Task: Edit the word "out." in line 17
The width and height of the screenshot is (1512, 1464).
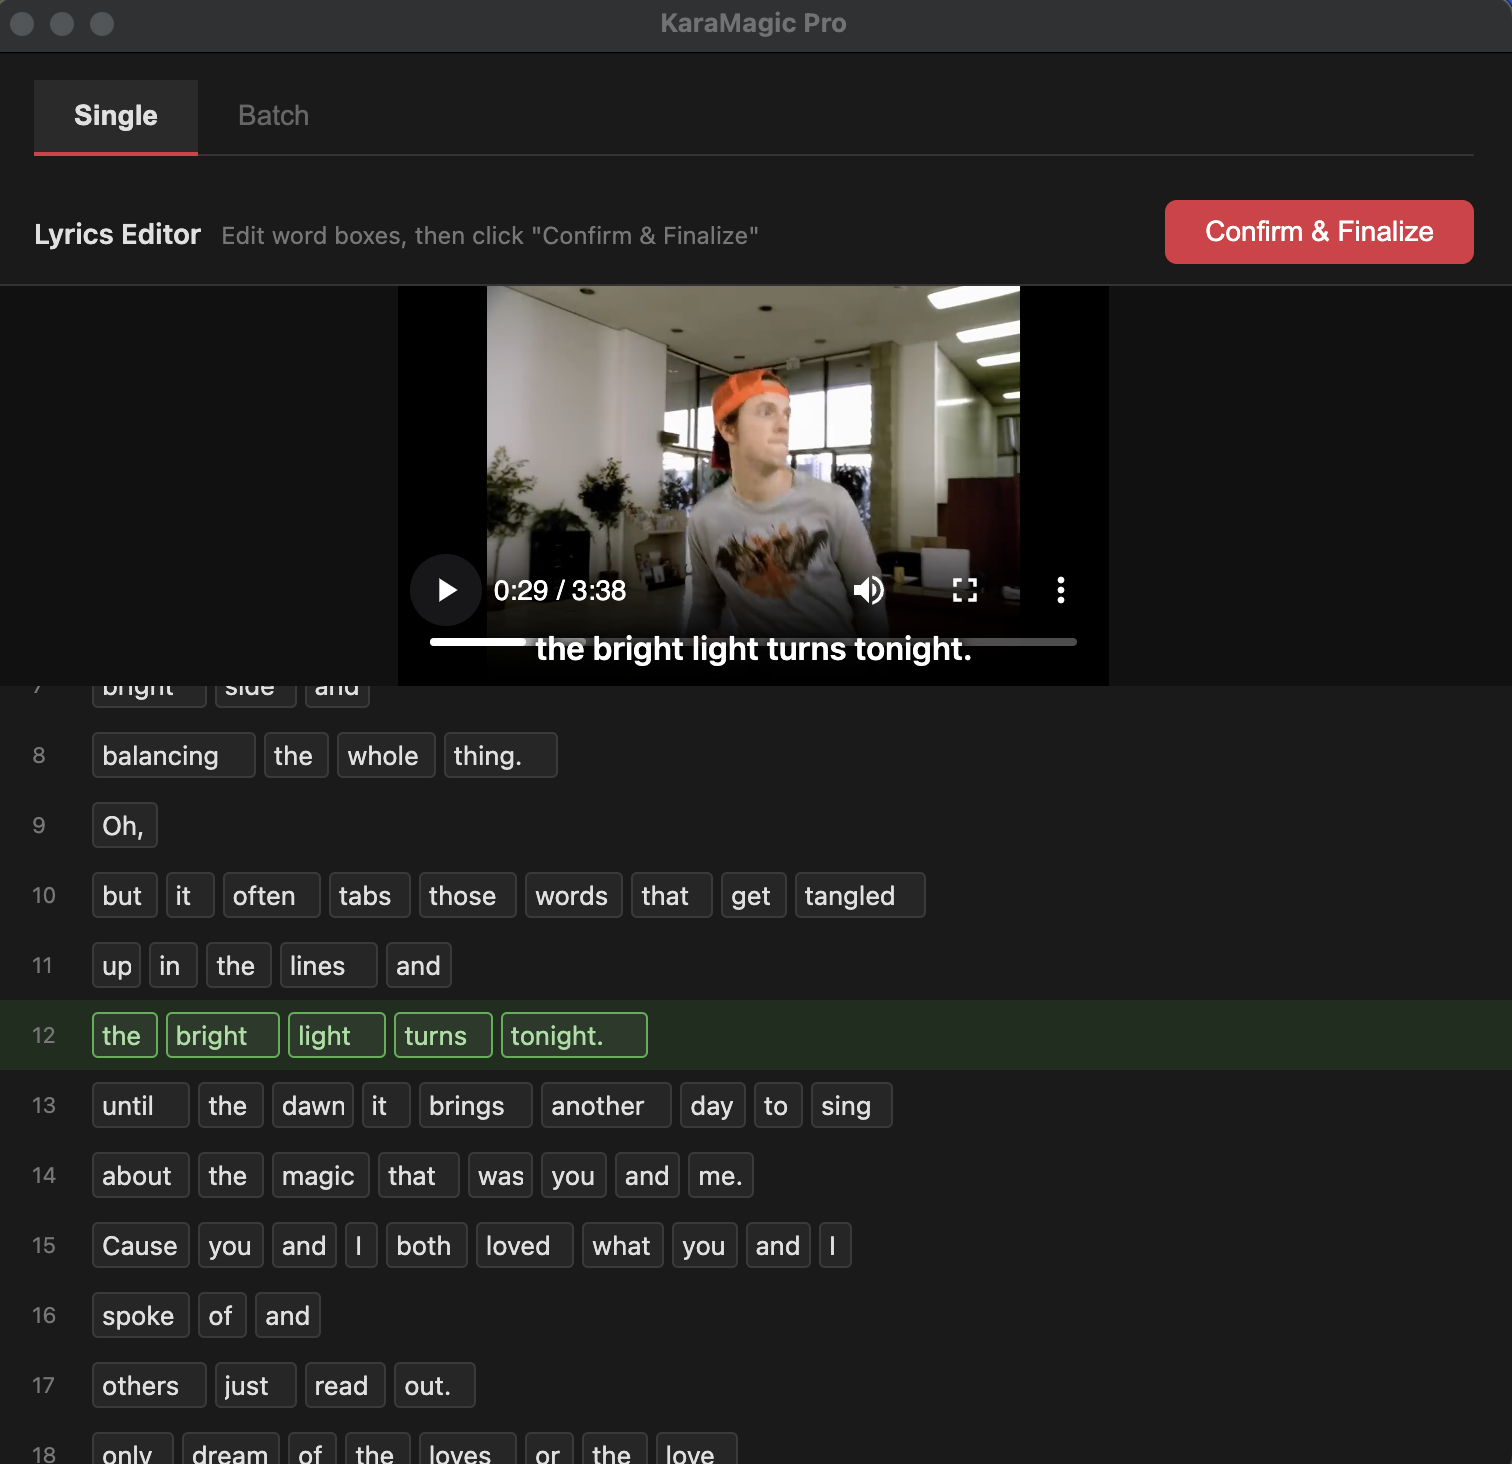Action: 435,1385
